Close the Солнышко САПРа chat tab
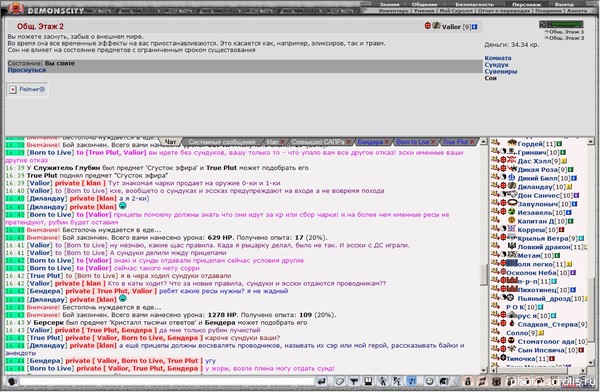The height and width of the screenshot is (392, 600). tap(349, 142)
